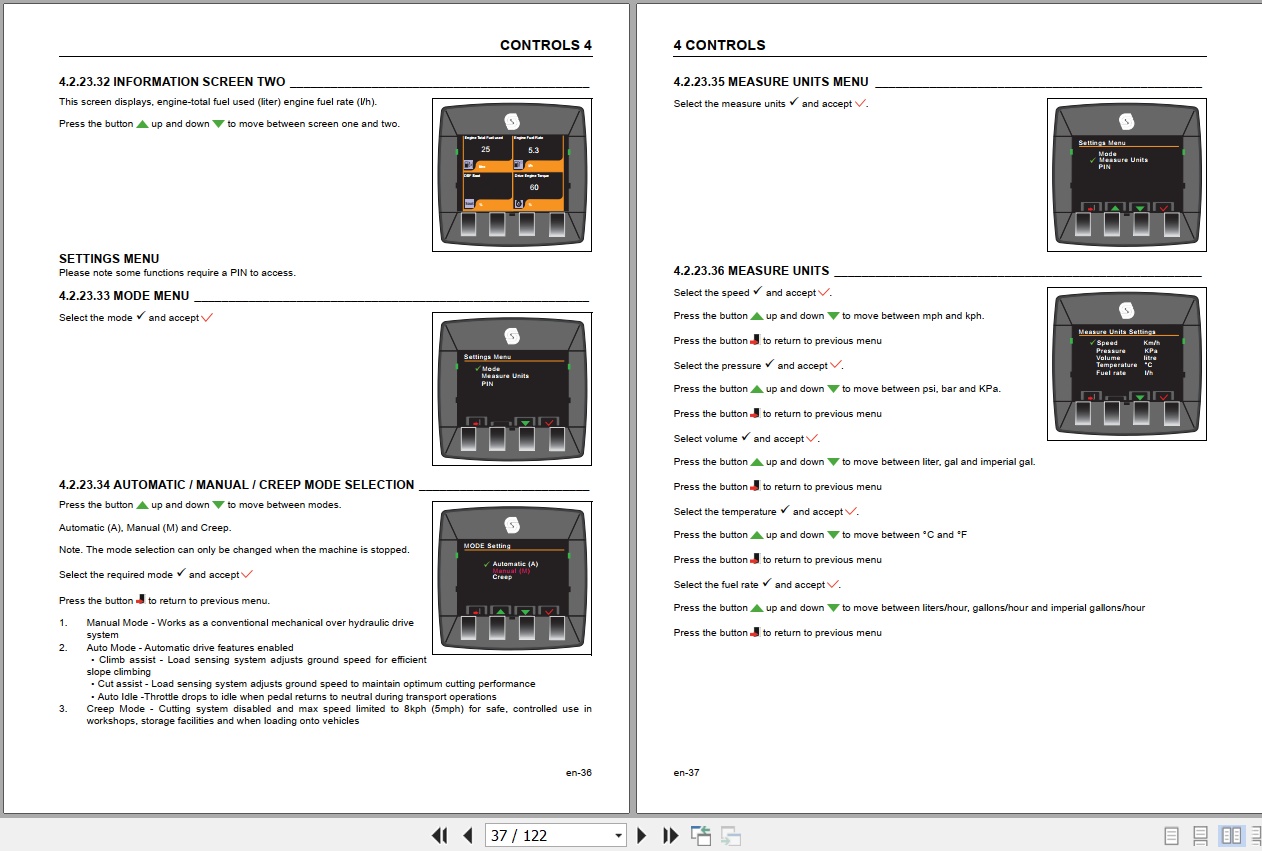Click 'Automatic (A)' in MODE Setting image
Viewport: 1262px width, 851px height.
pyautogui.click(x=514, y=564)
